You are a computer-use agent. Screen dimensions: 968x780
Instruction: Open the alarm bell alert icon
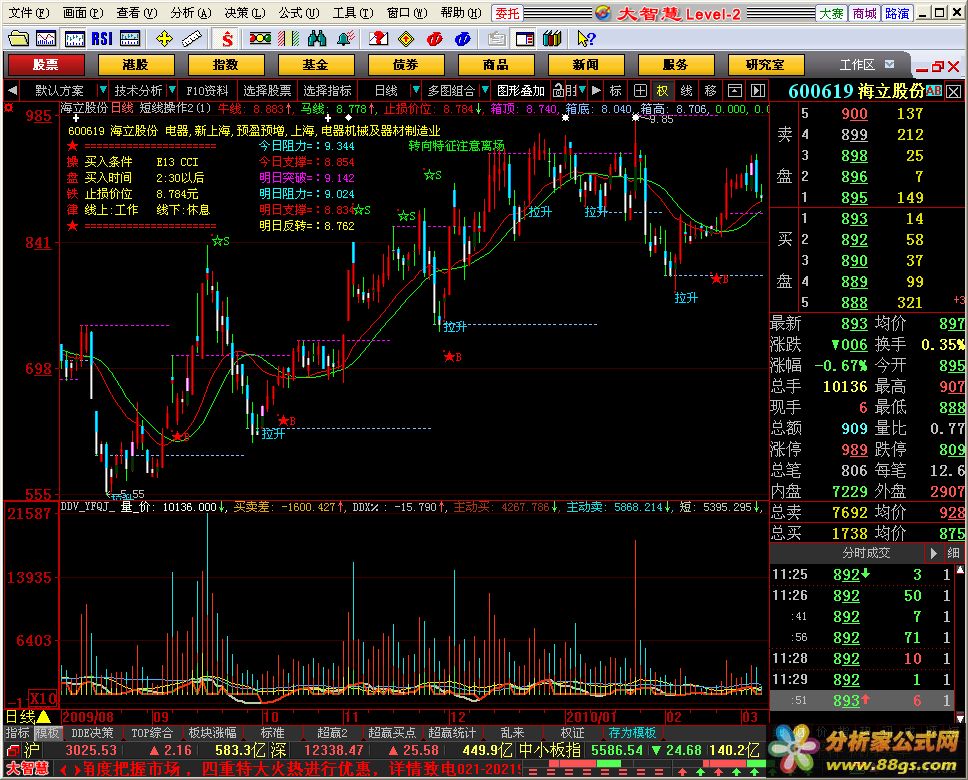coord(345,40)
